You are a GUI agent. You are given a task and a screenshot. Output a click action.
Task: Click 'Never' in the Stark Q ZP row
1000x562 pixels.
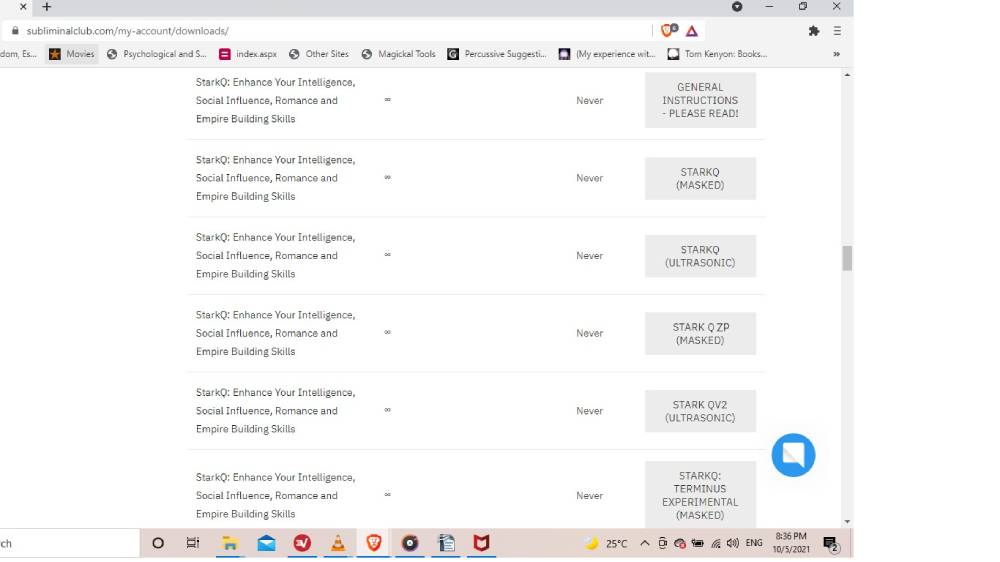(589, 333)
